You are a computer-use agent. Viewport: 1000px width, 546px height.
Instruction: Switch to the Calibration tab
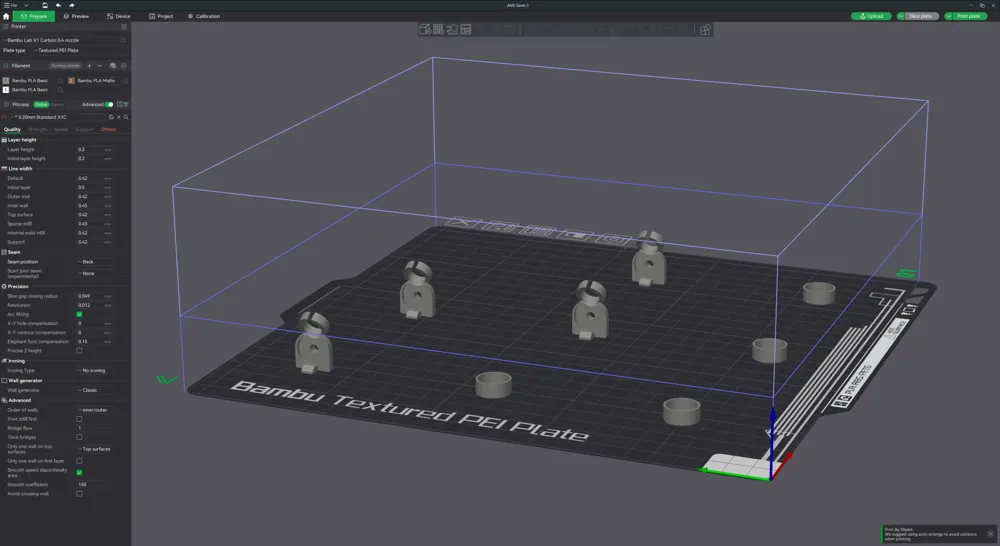[204, 16]
